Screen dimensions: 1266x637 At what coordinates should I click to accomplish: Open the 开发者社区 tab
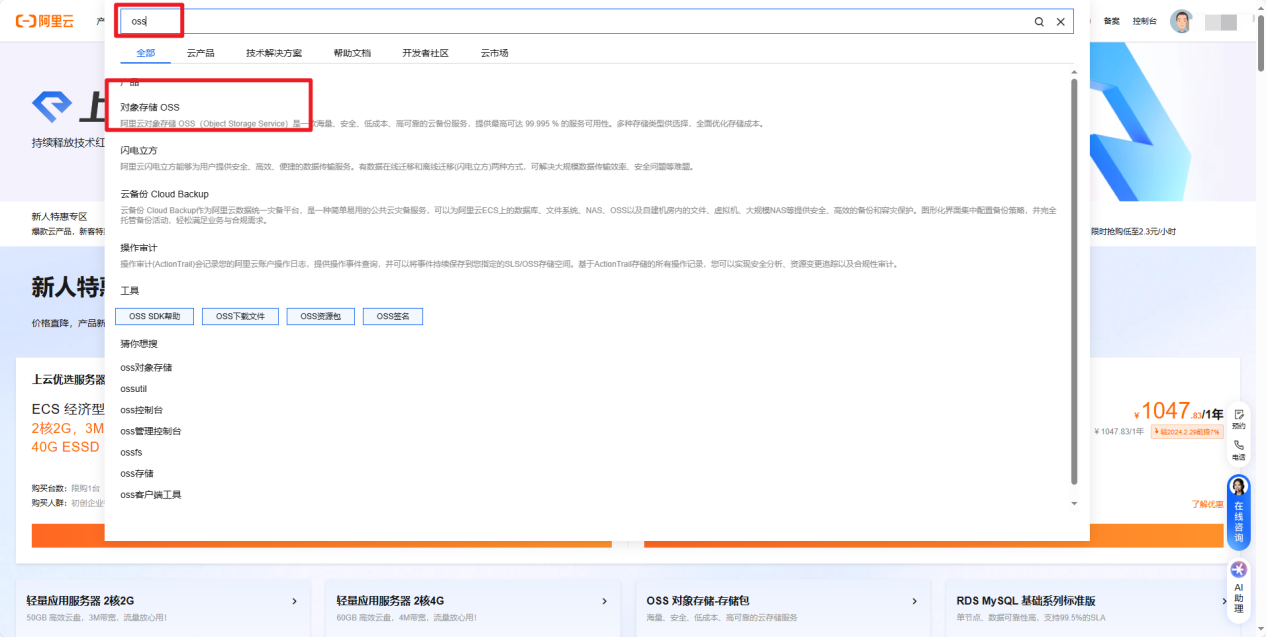coord(425,52)
